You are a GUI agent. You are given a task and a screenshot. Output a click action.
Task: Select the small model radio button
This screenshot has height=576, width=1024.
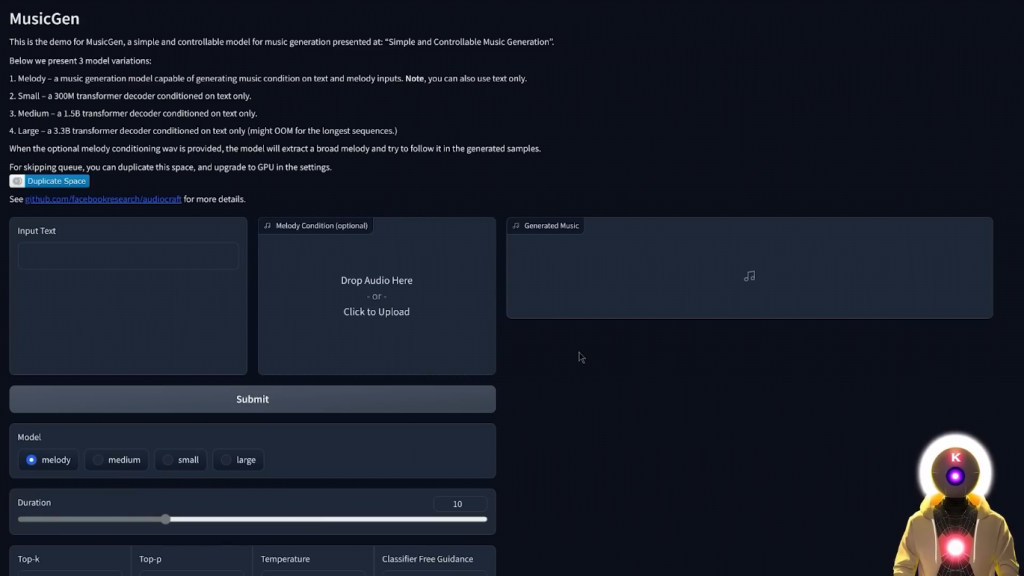[168, 460]
